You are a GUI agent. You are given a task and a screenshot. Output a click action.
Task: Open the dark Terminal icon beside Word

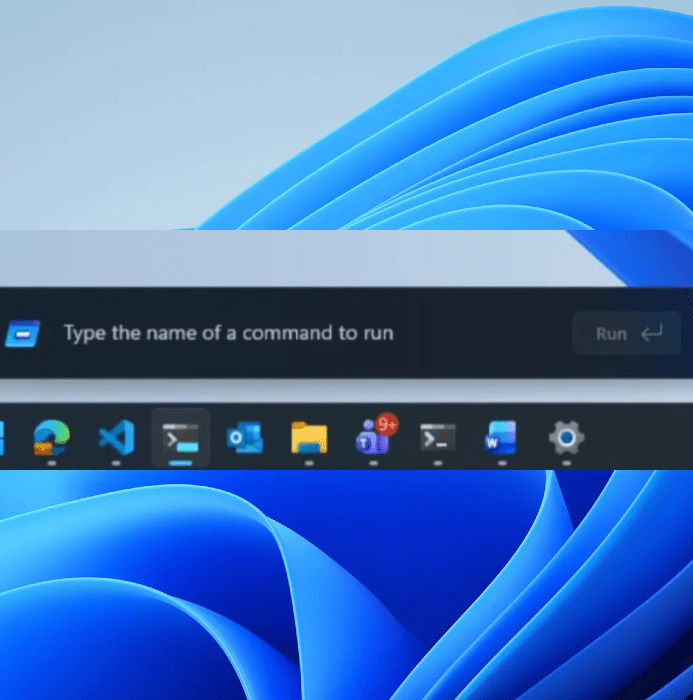[x=438, y=438]
